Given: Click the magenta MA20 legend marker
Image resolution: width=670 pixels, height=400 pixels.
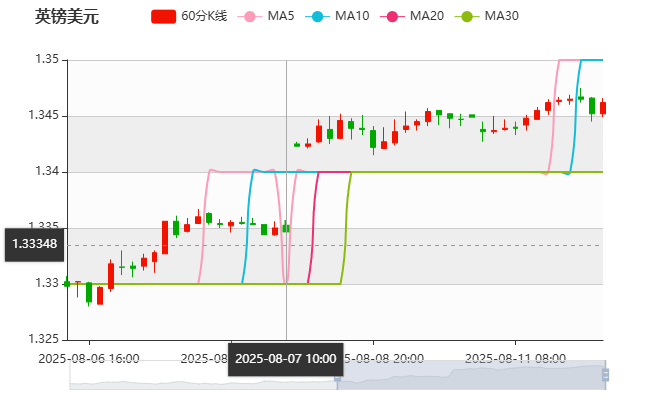Looking at the screenshot, I should tap(393, 16).
